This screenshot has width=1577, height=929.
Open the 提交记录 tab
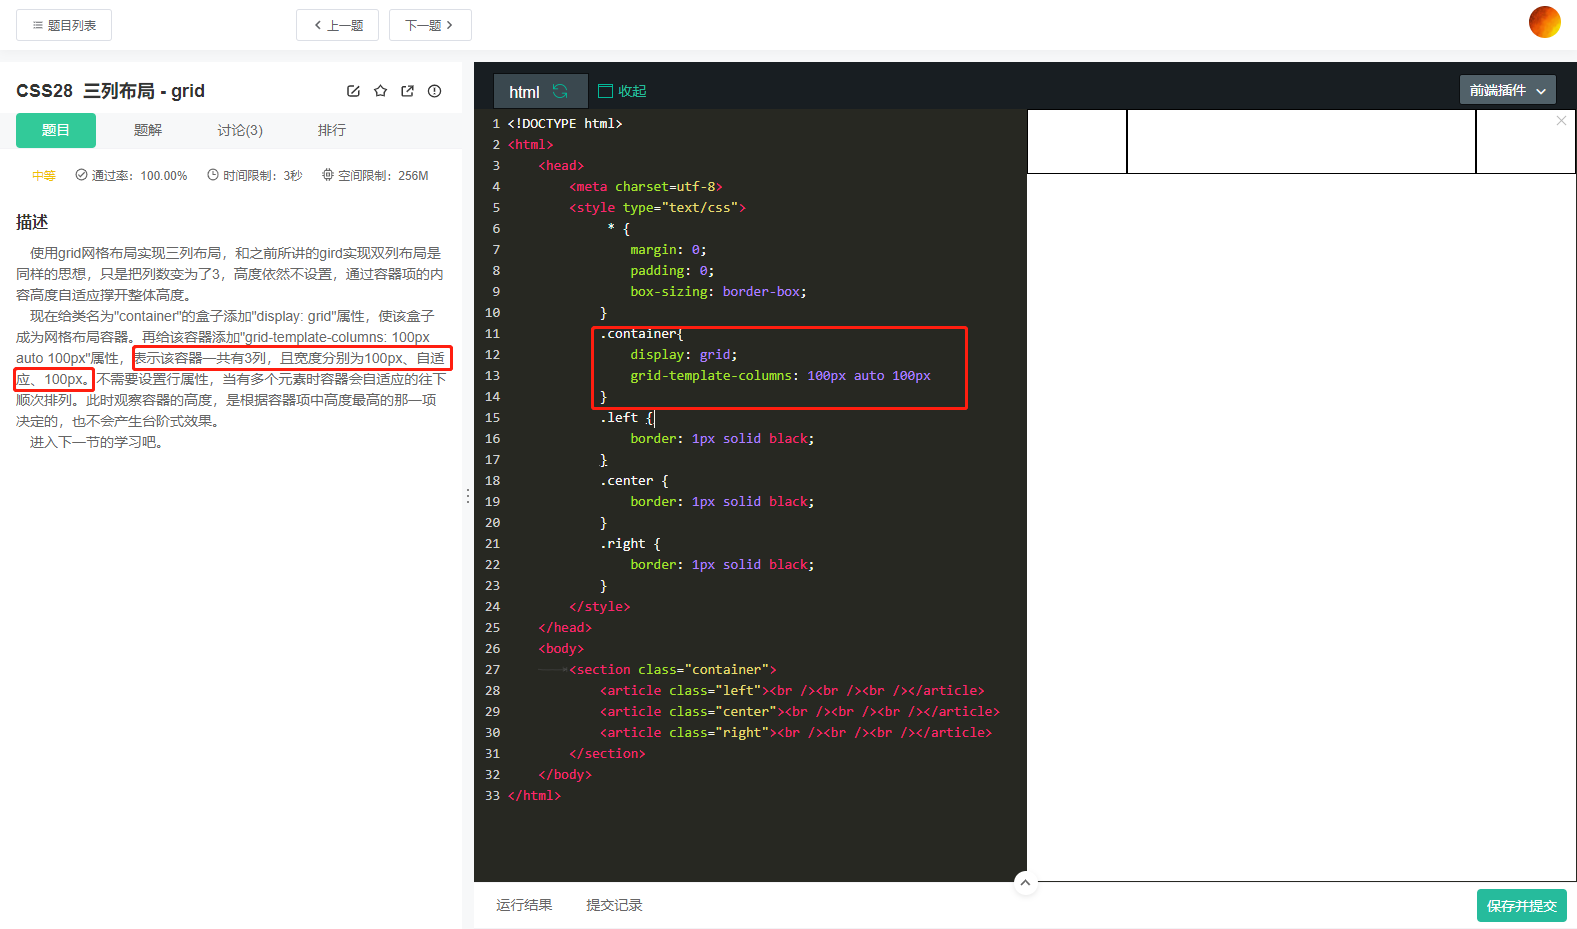614,905
